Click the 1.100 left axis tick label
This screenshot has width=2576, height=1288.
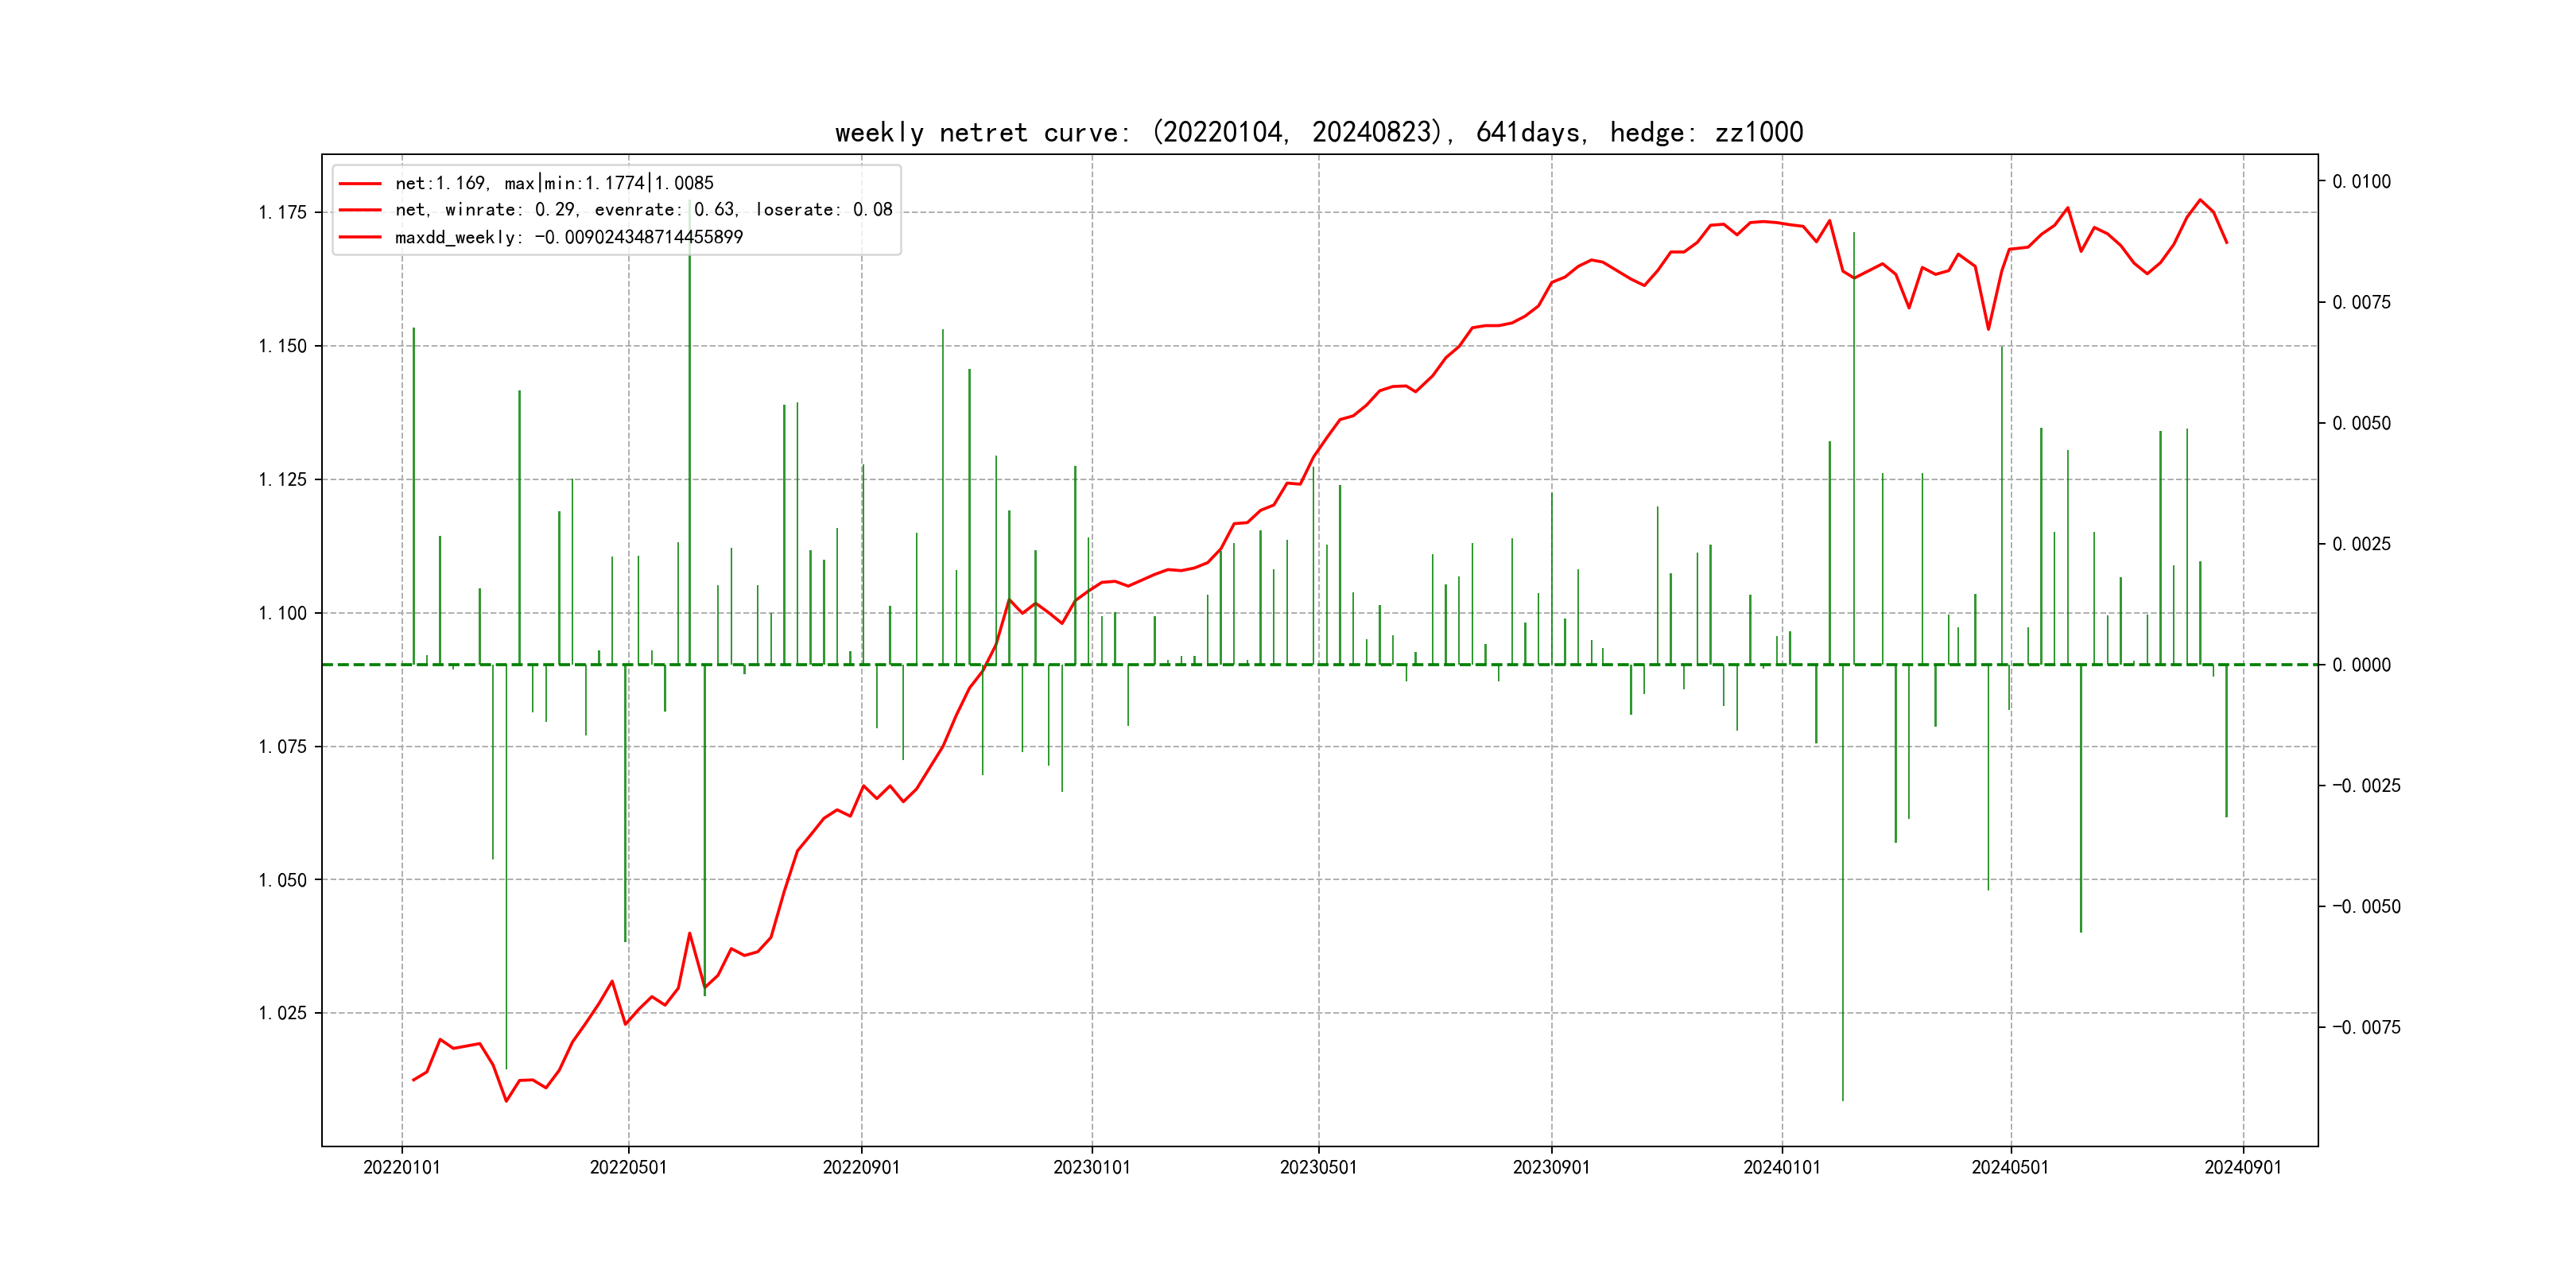pos(282,613)
